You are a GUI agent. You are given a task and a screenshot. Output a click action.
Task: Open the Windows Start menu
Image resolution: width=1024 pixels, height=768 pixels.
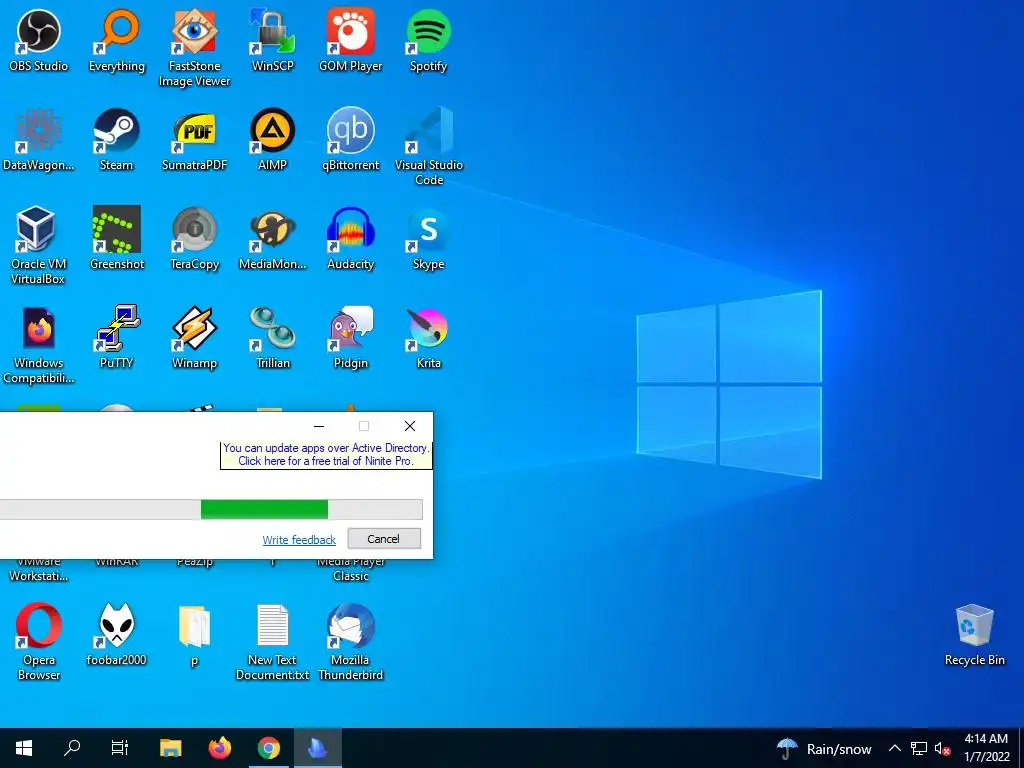(x=24, y=748)
